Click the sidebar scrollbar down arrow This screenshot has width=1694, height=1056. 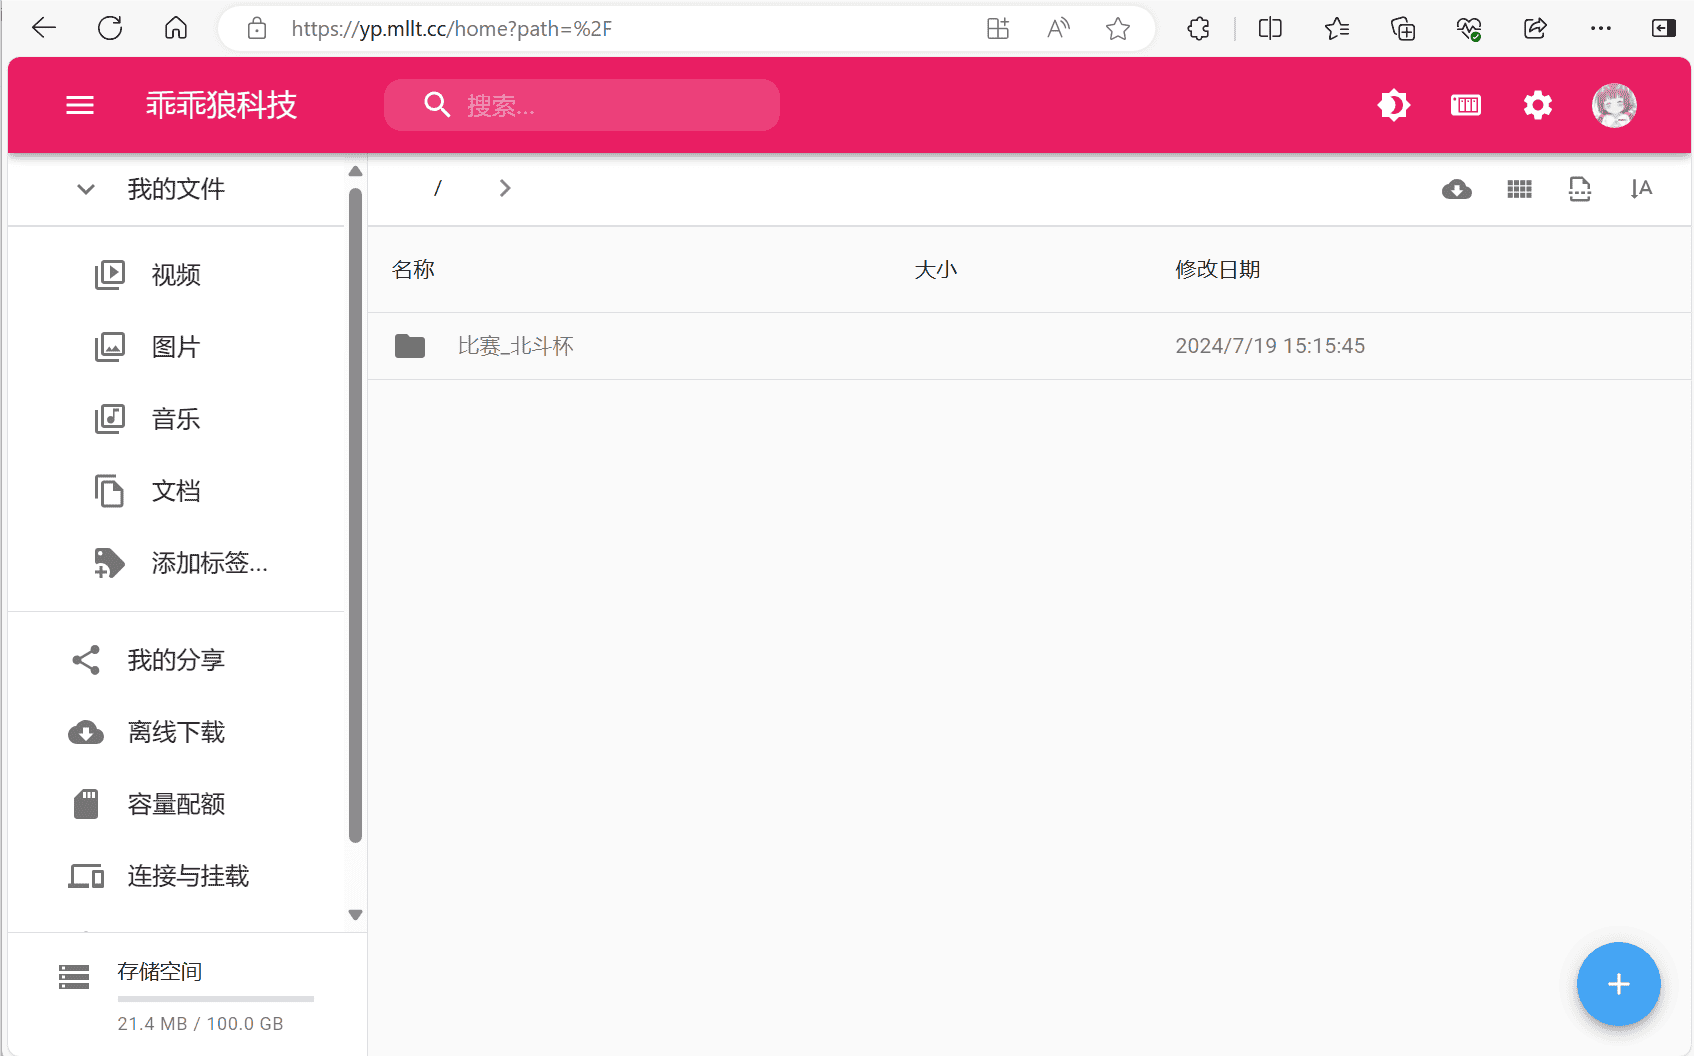point(355,914)
